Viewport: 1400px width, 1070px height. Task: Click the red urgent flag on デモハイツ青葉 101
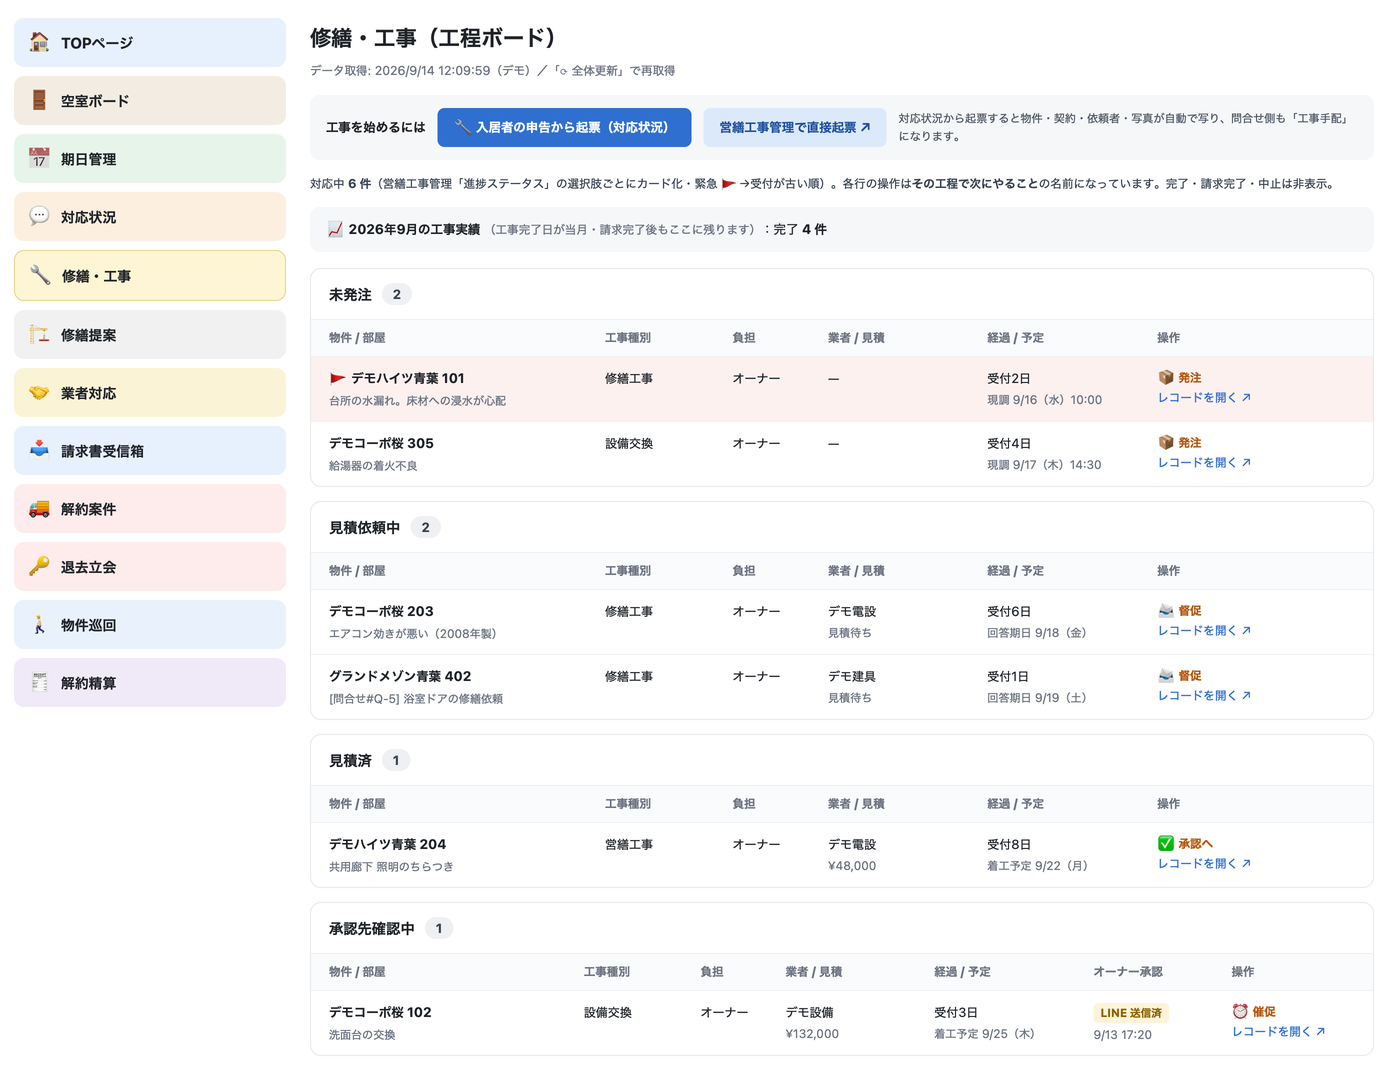click(x=337, y=378)
